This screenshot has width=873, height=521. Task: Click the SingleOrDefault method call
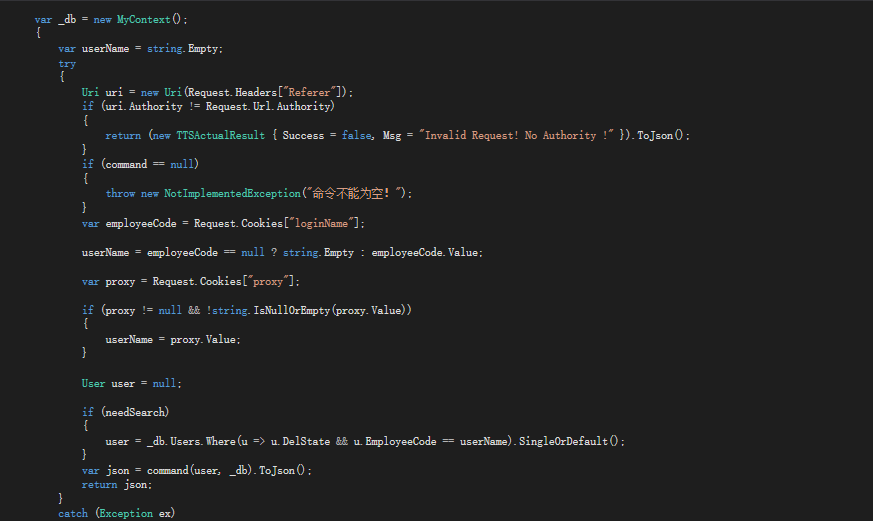pos(563,441)
